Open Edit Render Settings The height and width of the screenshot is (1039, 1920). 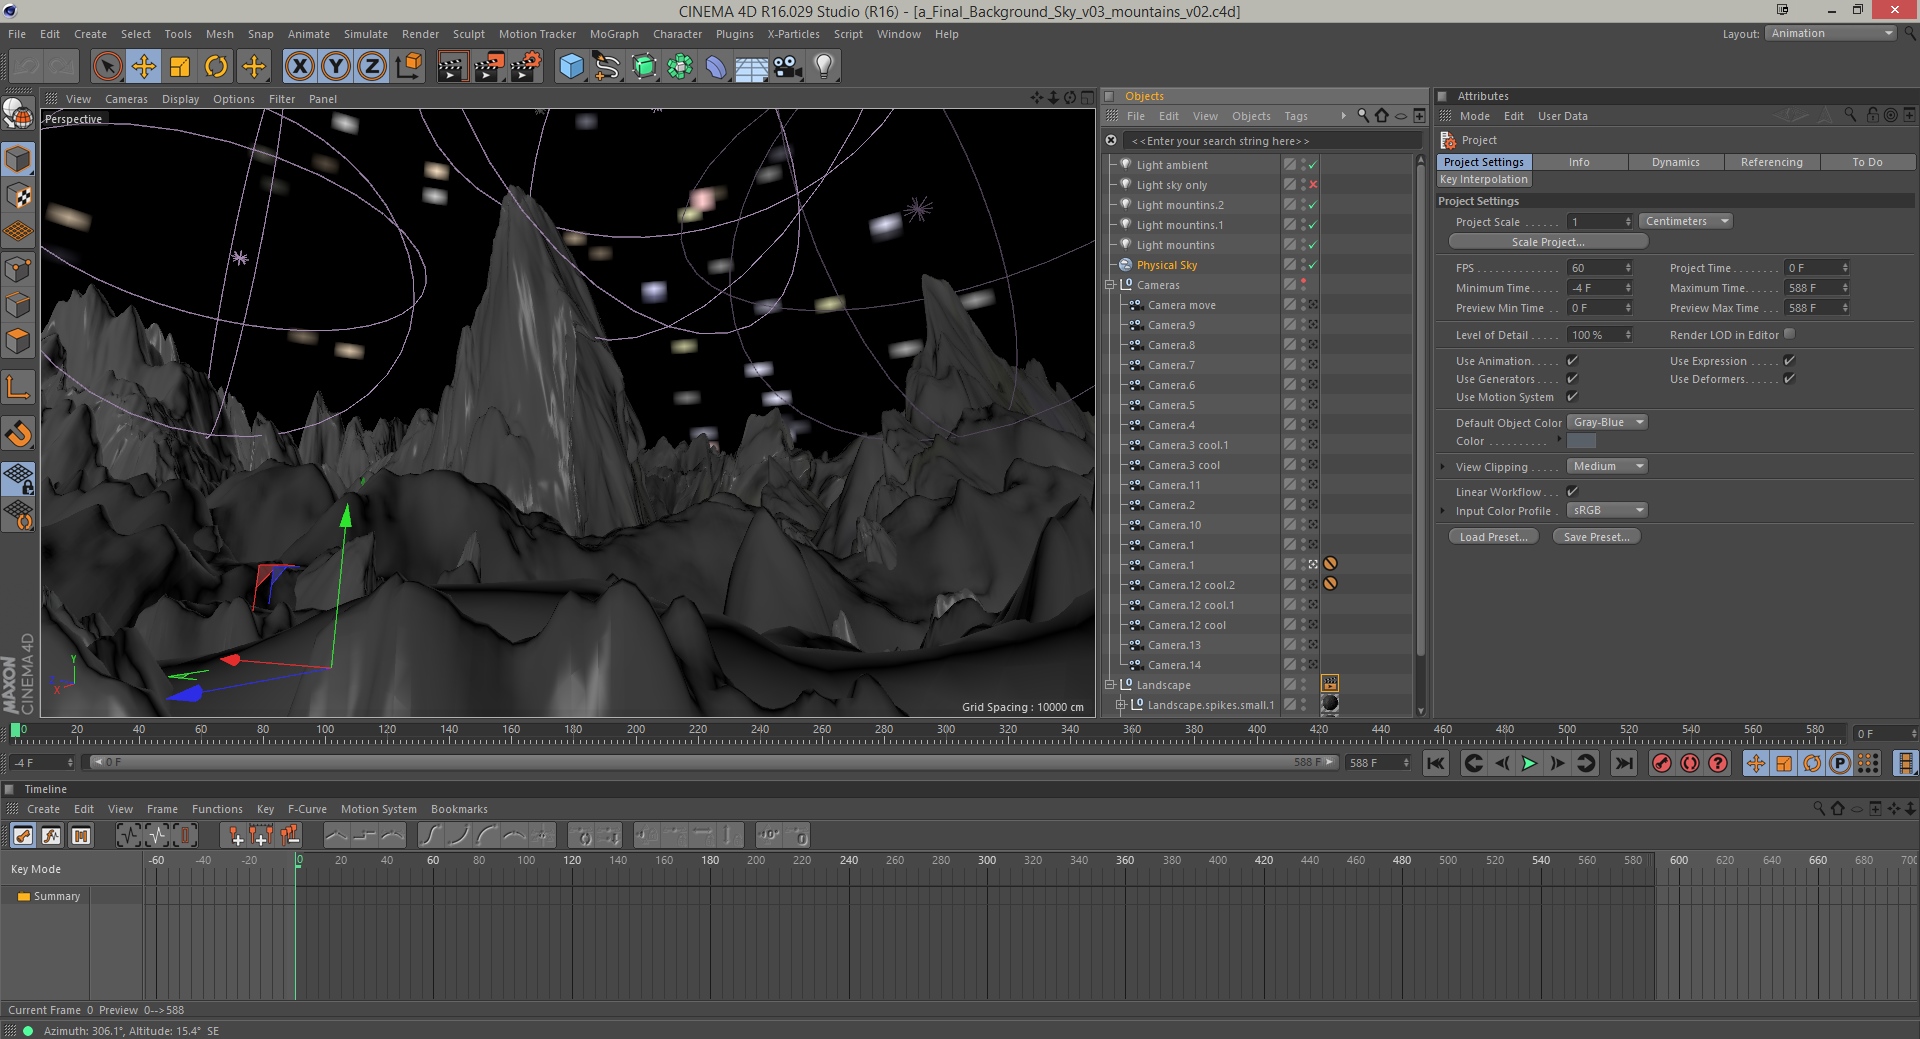pyautogui.click(x=526, y=67)
